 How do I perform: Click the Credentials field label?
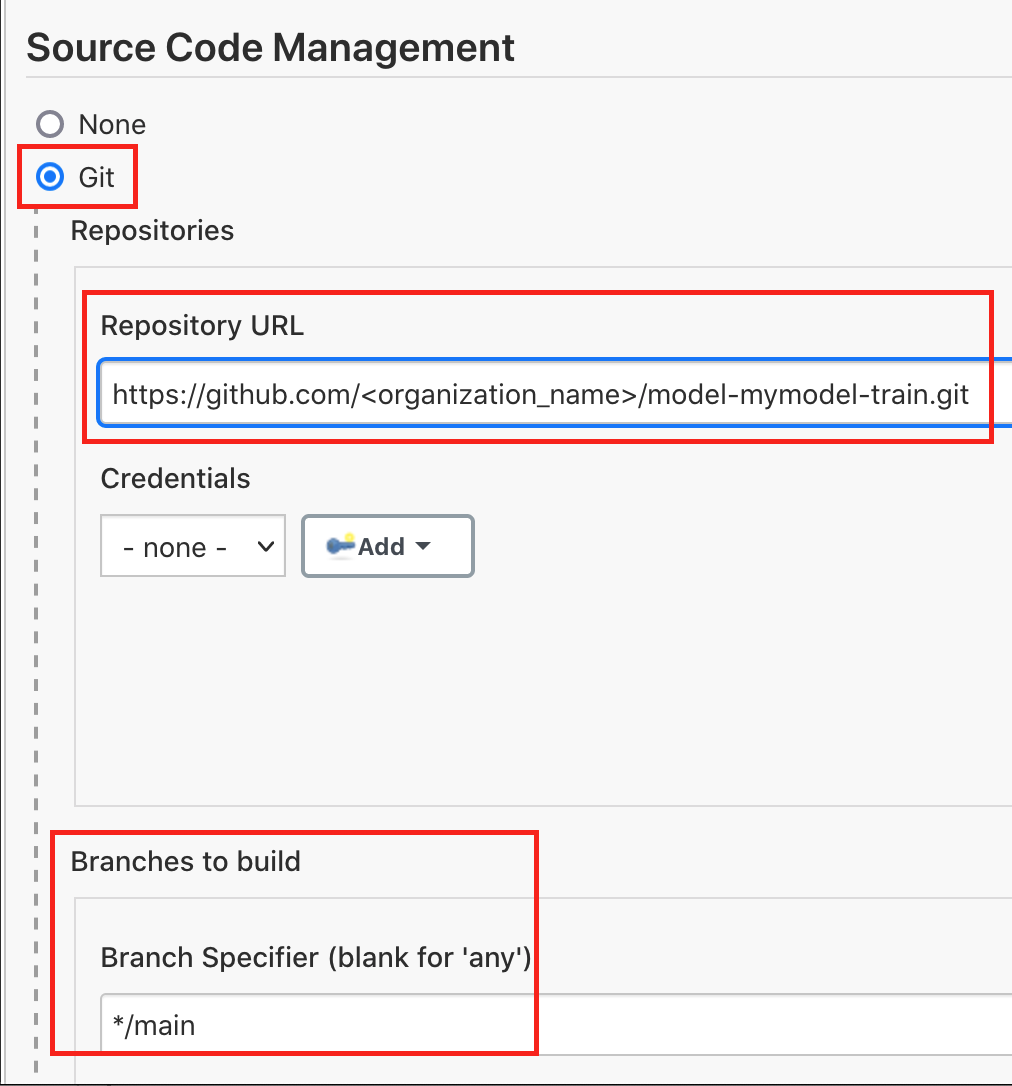[x=175, y=479]
